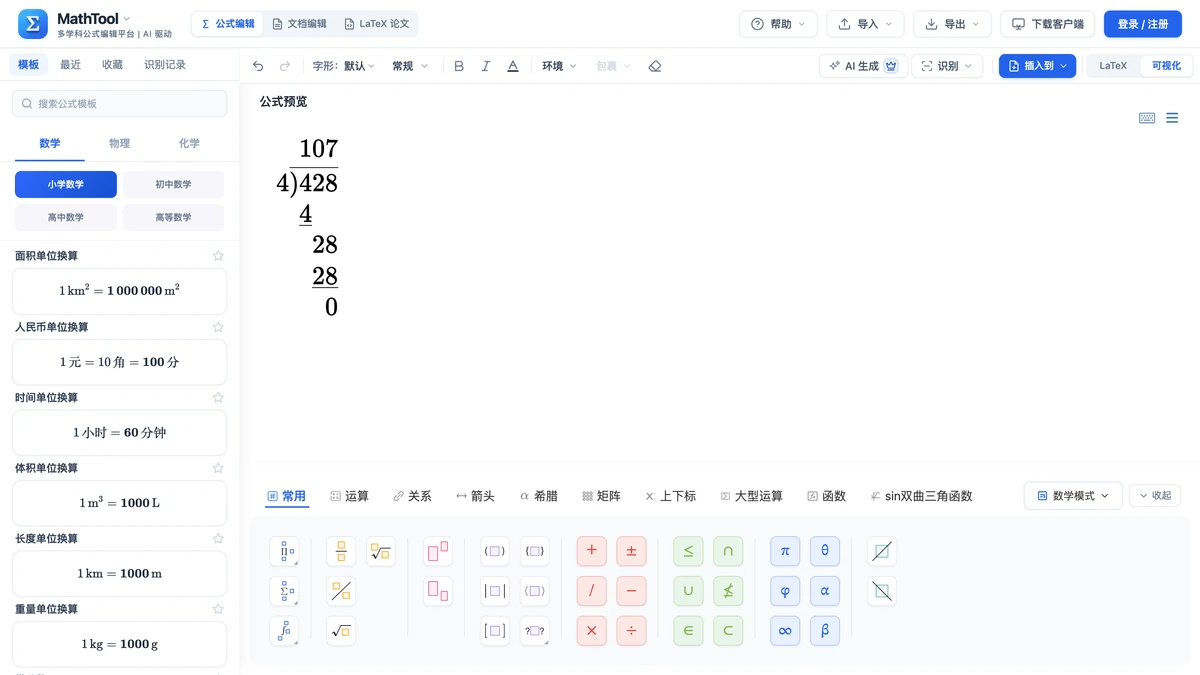Insert the plus sign symbol

point(592,551)
